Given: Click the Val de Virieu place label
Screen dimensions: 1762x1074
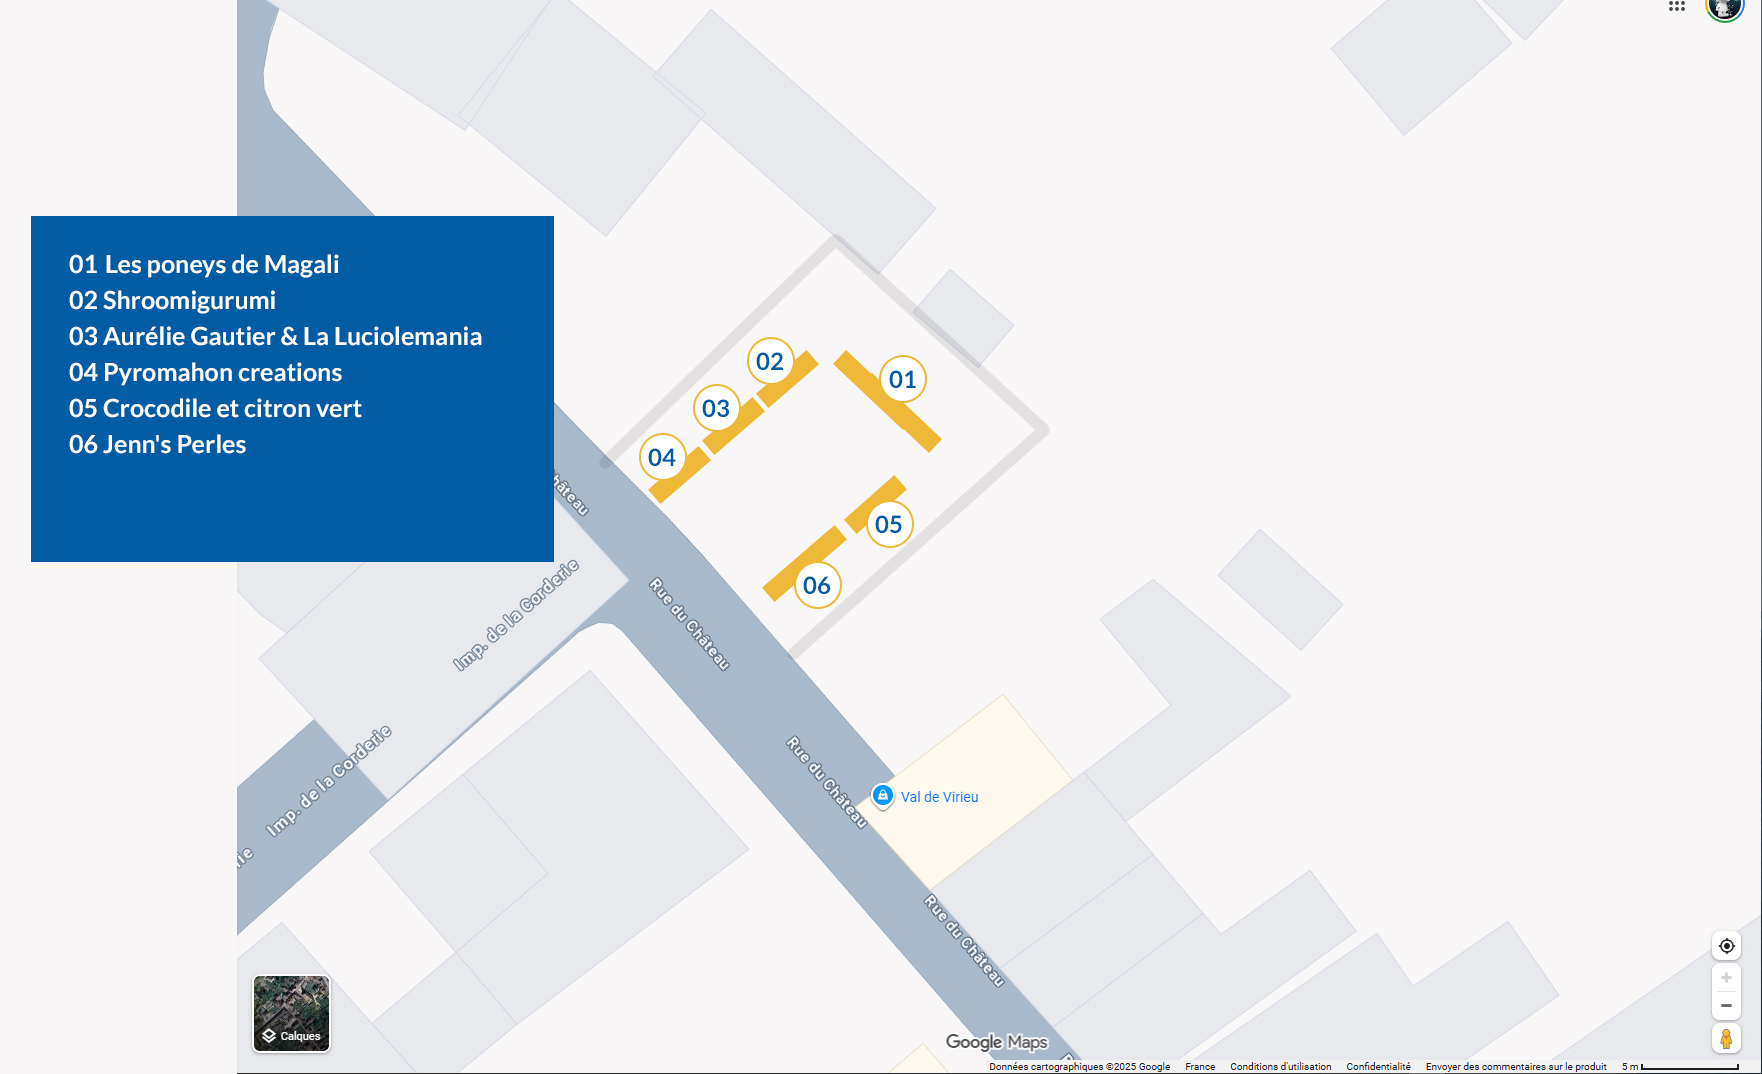Looking at the screenshot, I should tap(939, 797).
